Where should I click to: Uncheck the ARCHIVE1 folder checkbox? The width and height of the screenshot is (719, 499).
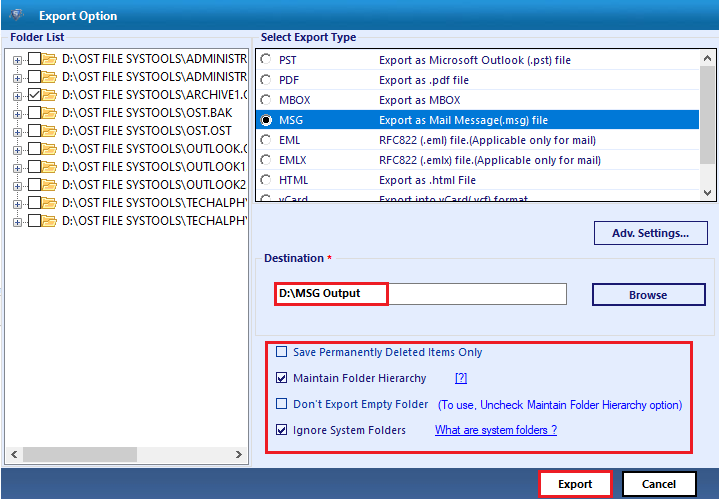coord(34,95)
